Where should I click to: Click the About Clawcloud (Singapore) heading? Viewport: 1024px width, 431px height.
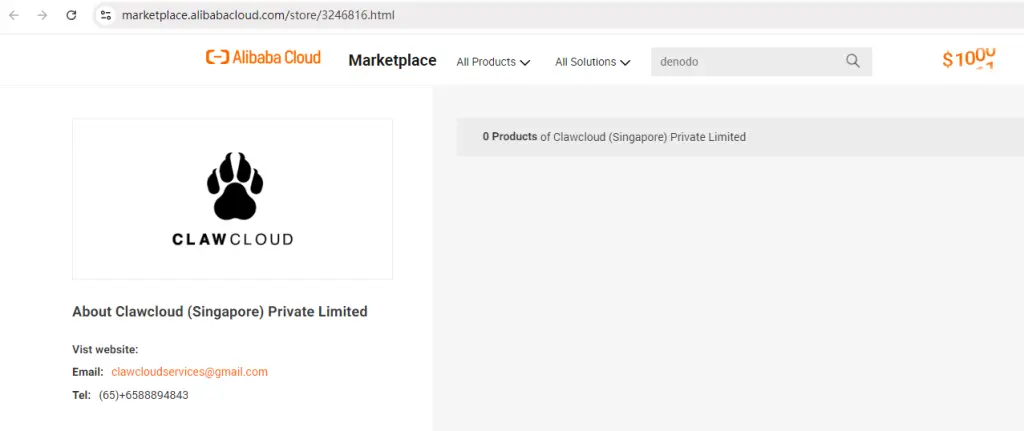(x=220, y=311)
